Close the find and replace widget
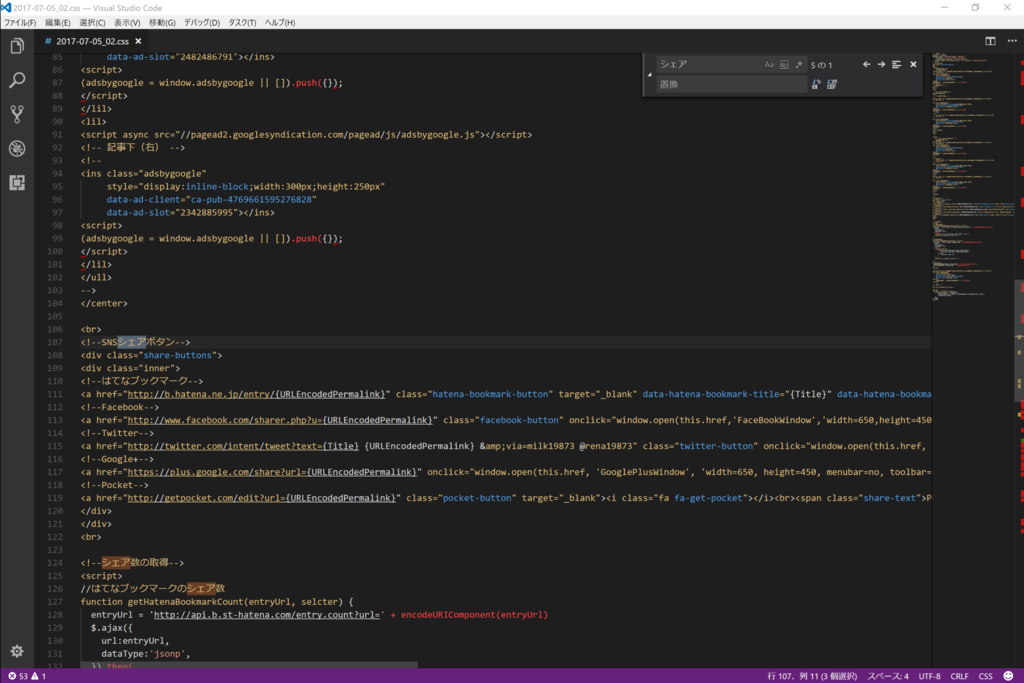 pyautogui.click(x=913, y=64)
